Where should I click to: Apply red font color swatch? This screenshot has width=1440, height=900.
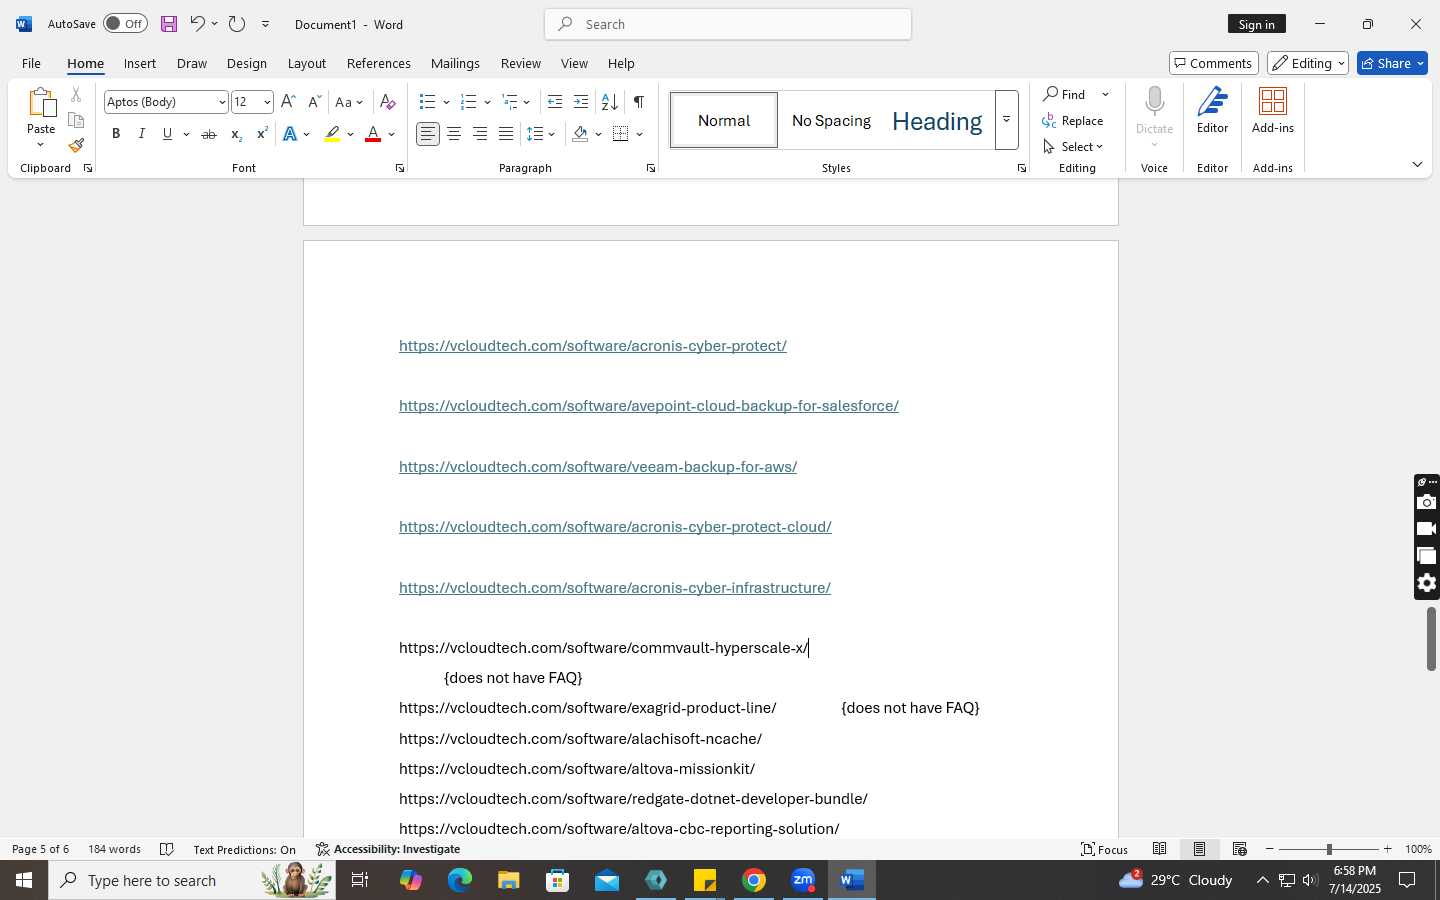click(x=373, y=134)
